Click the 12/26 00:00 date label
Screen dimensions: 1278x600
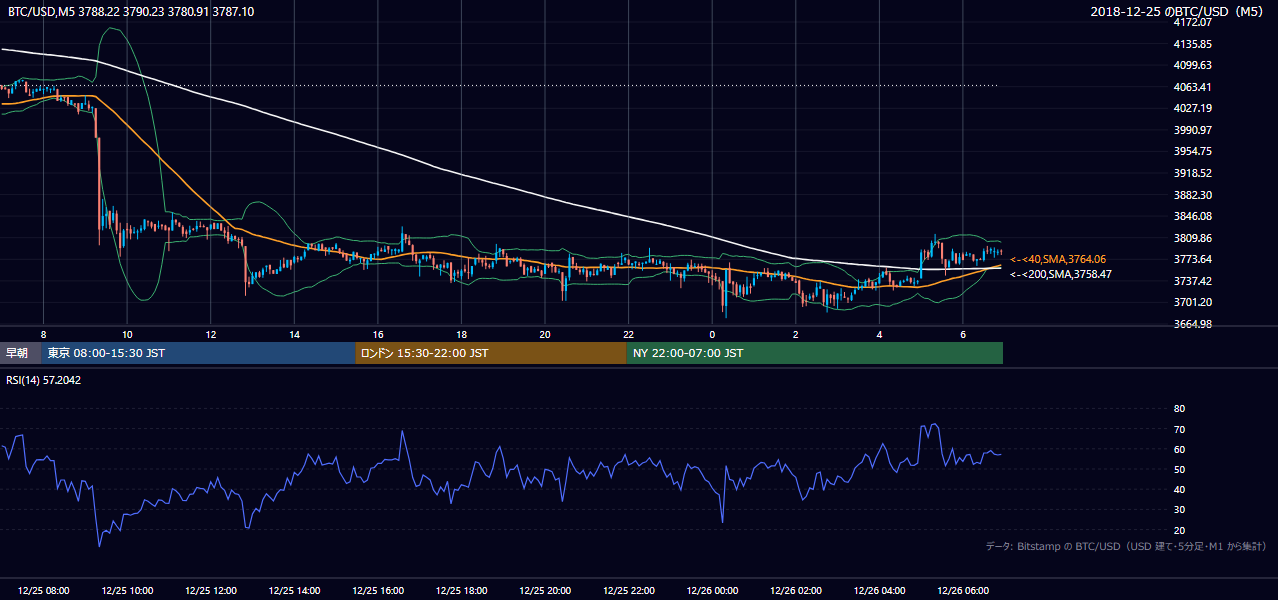(x=712, y=591)
